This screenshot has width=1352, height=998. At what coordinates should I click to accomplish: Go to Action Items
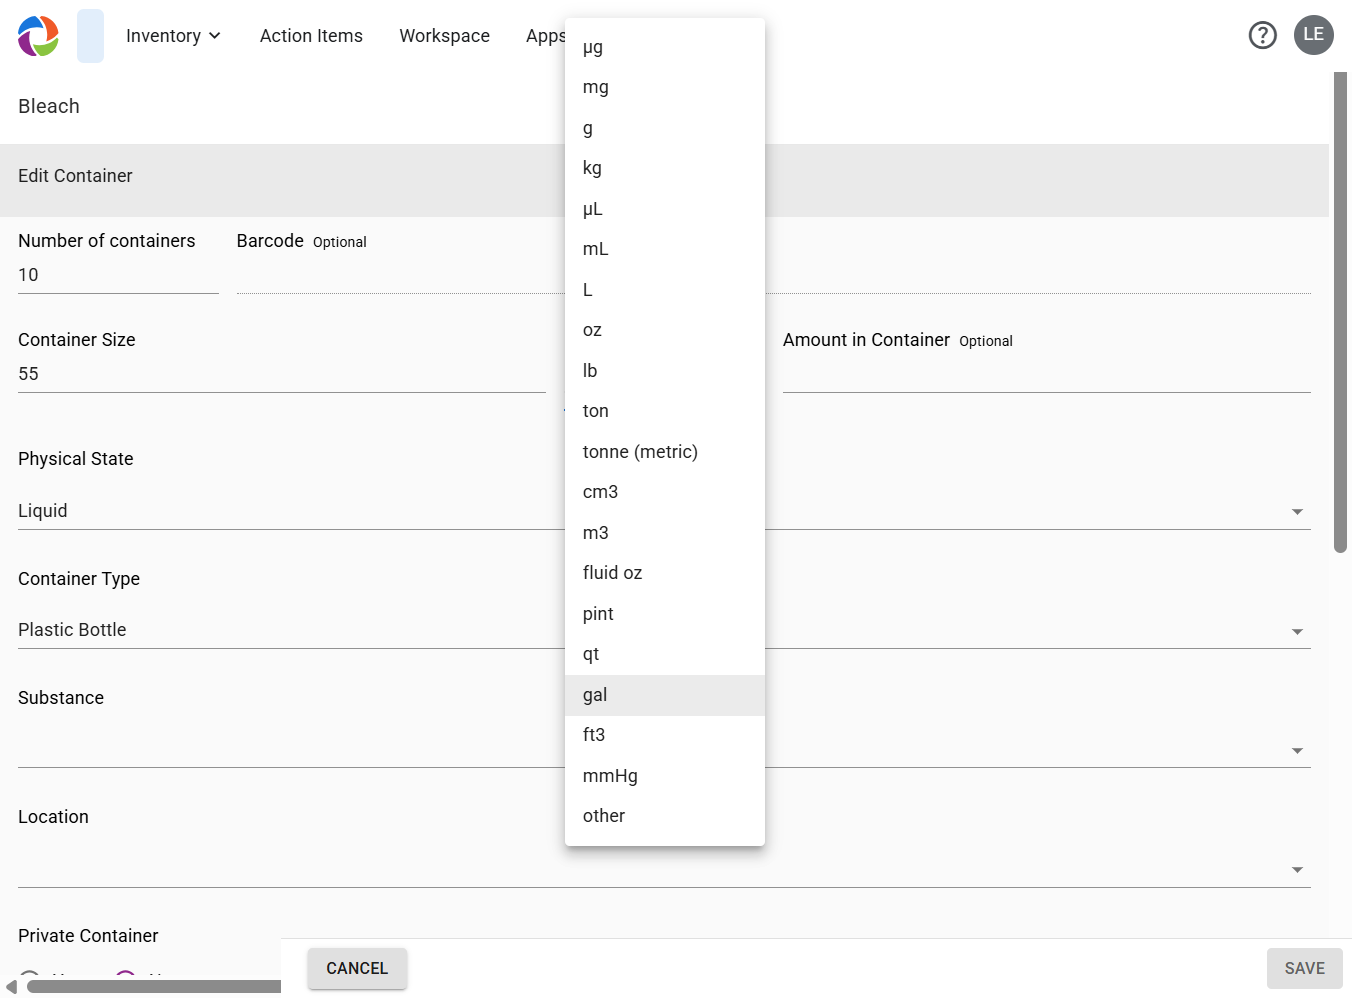[x=311, y=36]
